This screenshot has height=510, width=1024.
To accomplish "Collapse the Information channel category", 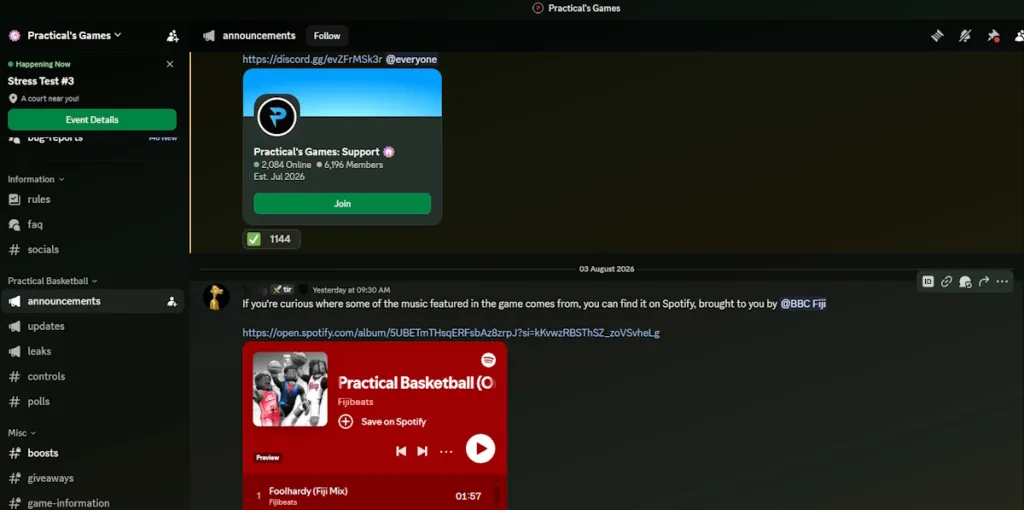I will [x=36, y=179].
